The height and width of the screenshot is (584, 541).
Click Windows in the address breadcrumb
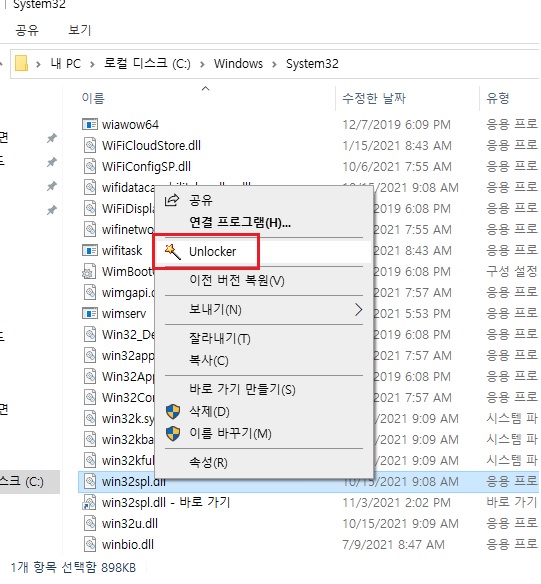238,64
